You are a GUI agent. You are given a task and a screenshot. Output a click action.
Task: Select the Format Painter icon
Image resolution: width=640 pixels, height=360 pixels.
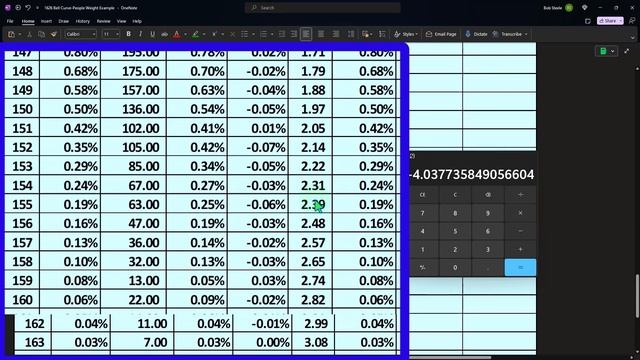(53, 34)
